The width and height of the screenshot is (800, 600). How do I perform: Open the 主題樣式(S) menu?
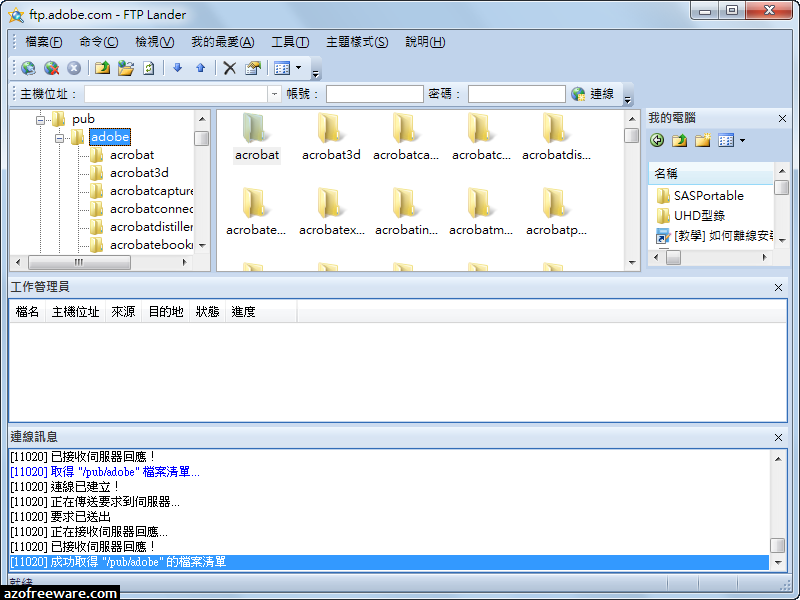point(357,42)
